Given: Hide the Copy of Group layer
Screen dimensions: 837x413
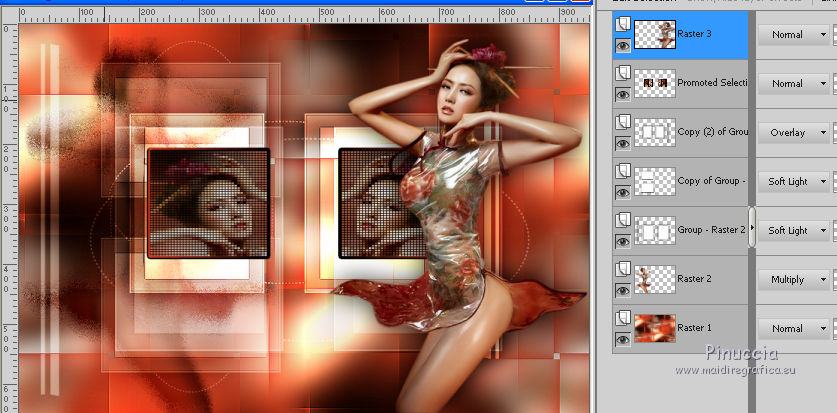Looking at the screenshot, I should pos(623,193).
